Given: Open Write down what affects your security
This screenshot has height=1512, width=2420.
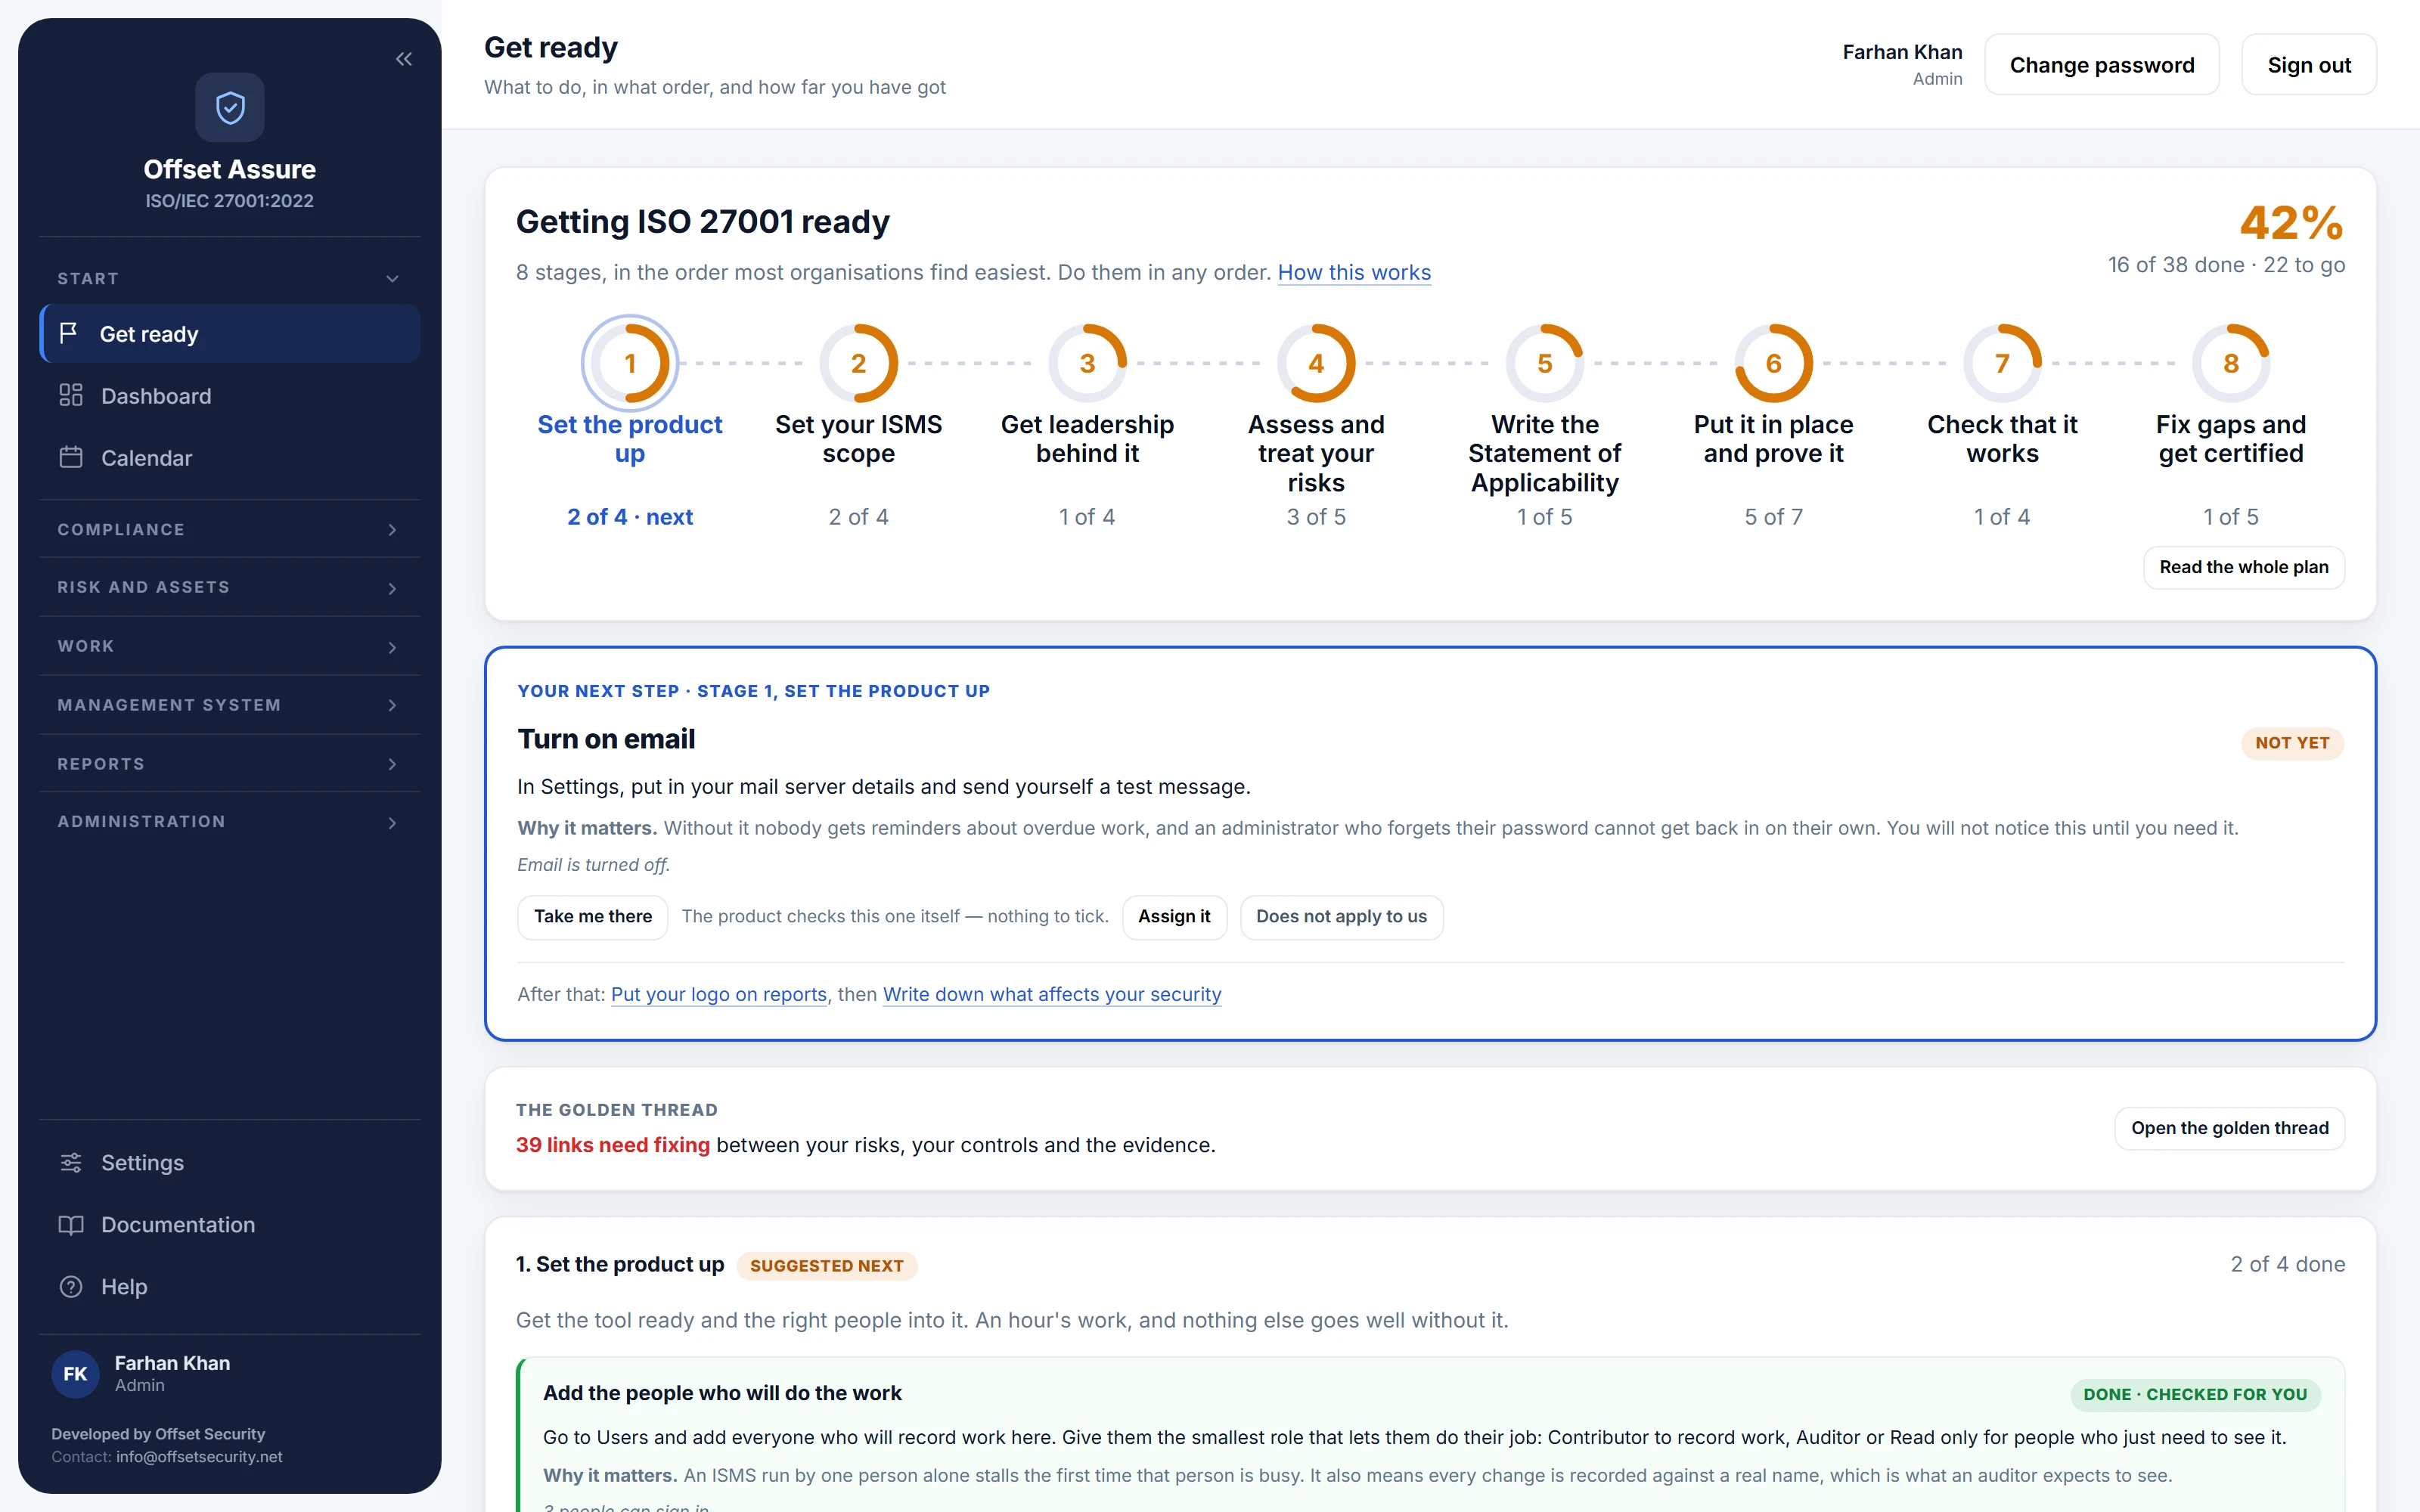Looking at the screenshot, I should tap(1052, 994).
